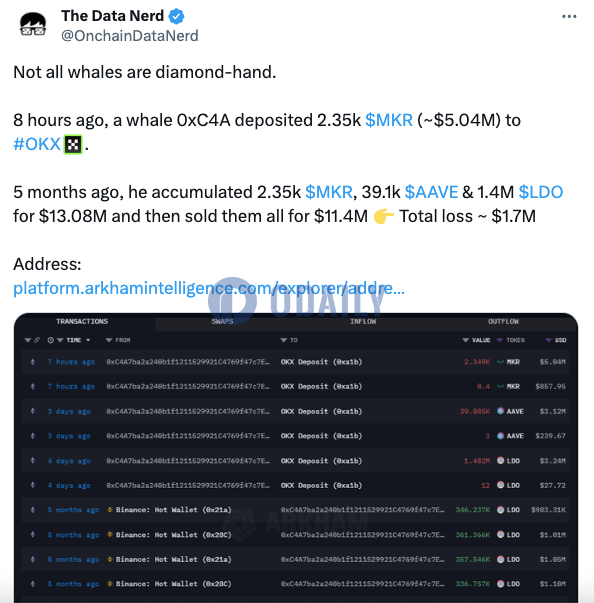The height and width of the screenshot is (603, 594).
Task: Switch to the OUTFLOW tab
Action: (503, 321)
